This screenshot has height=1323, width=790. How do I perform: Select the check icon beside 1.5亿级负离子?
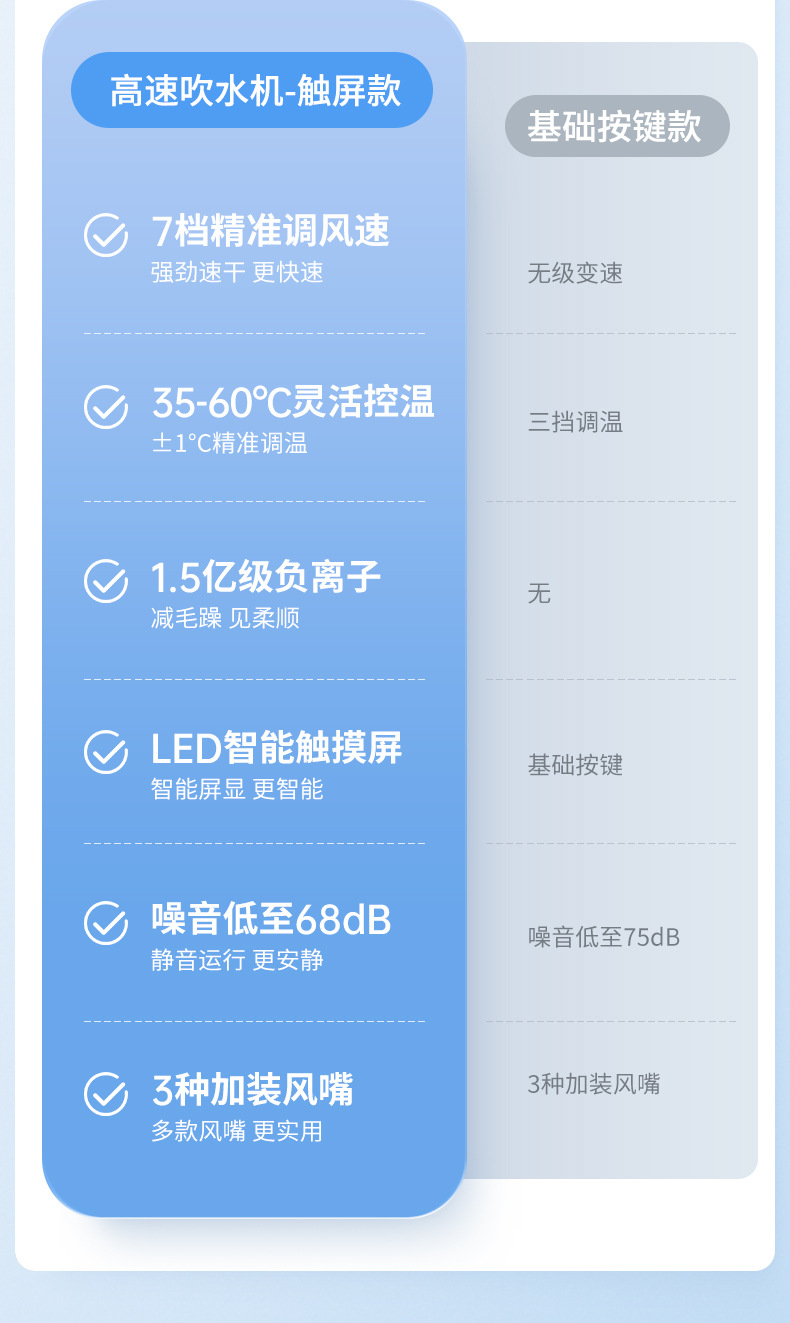pyautogui.click(x=105, y=581)
